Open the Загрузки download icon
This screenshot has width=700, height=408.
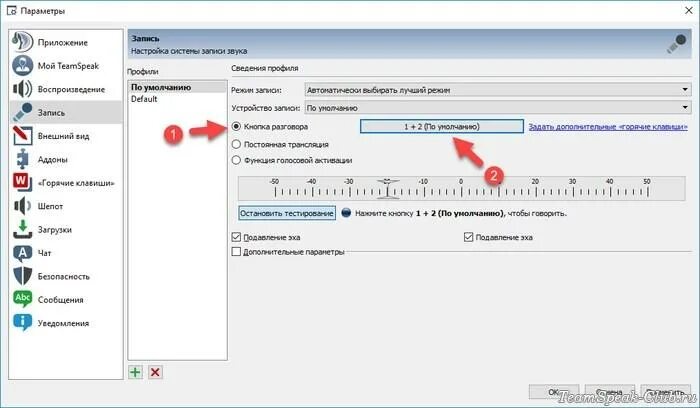coord(22,229)
